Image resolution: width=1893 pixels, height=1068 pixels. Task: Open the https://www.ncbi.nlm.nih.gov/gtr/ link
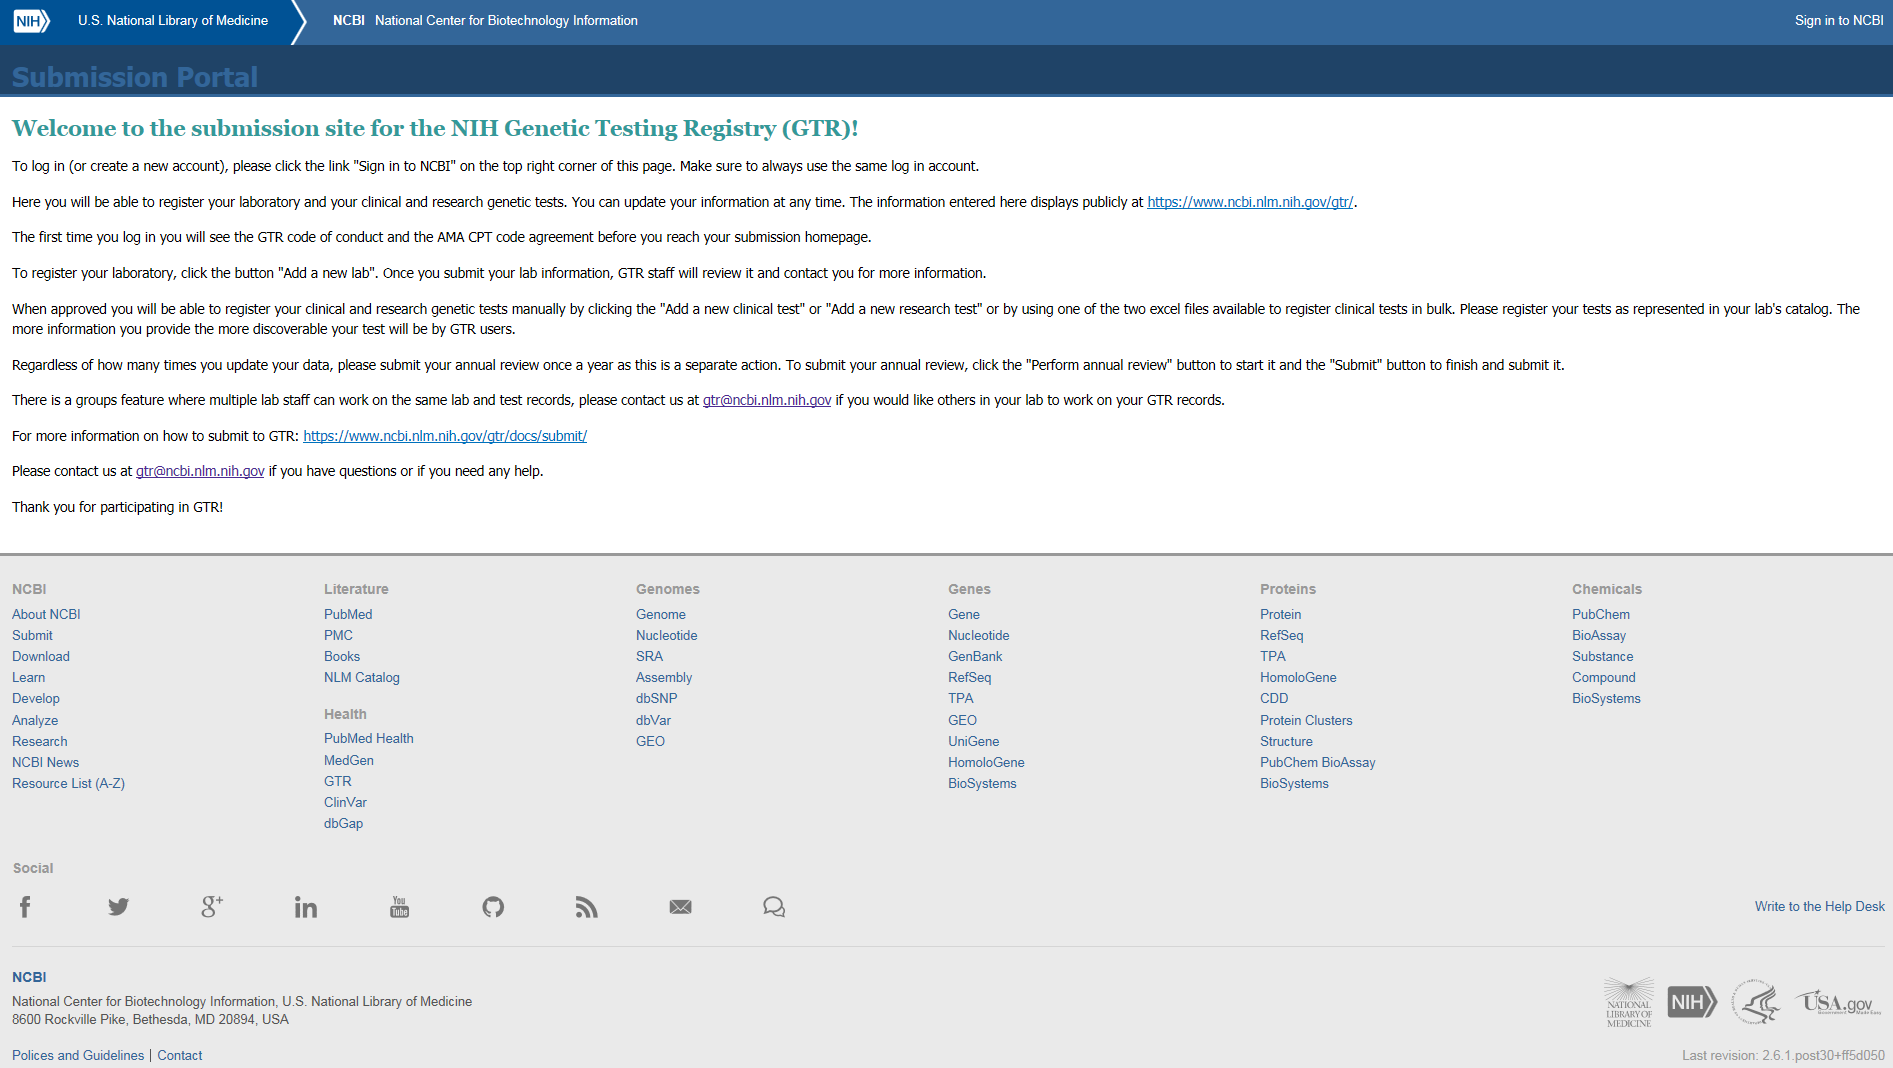[x=1250, y=202]
